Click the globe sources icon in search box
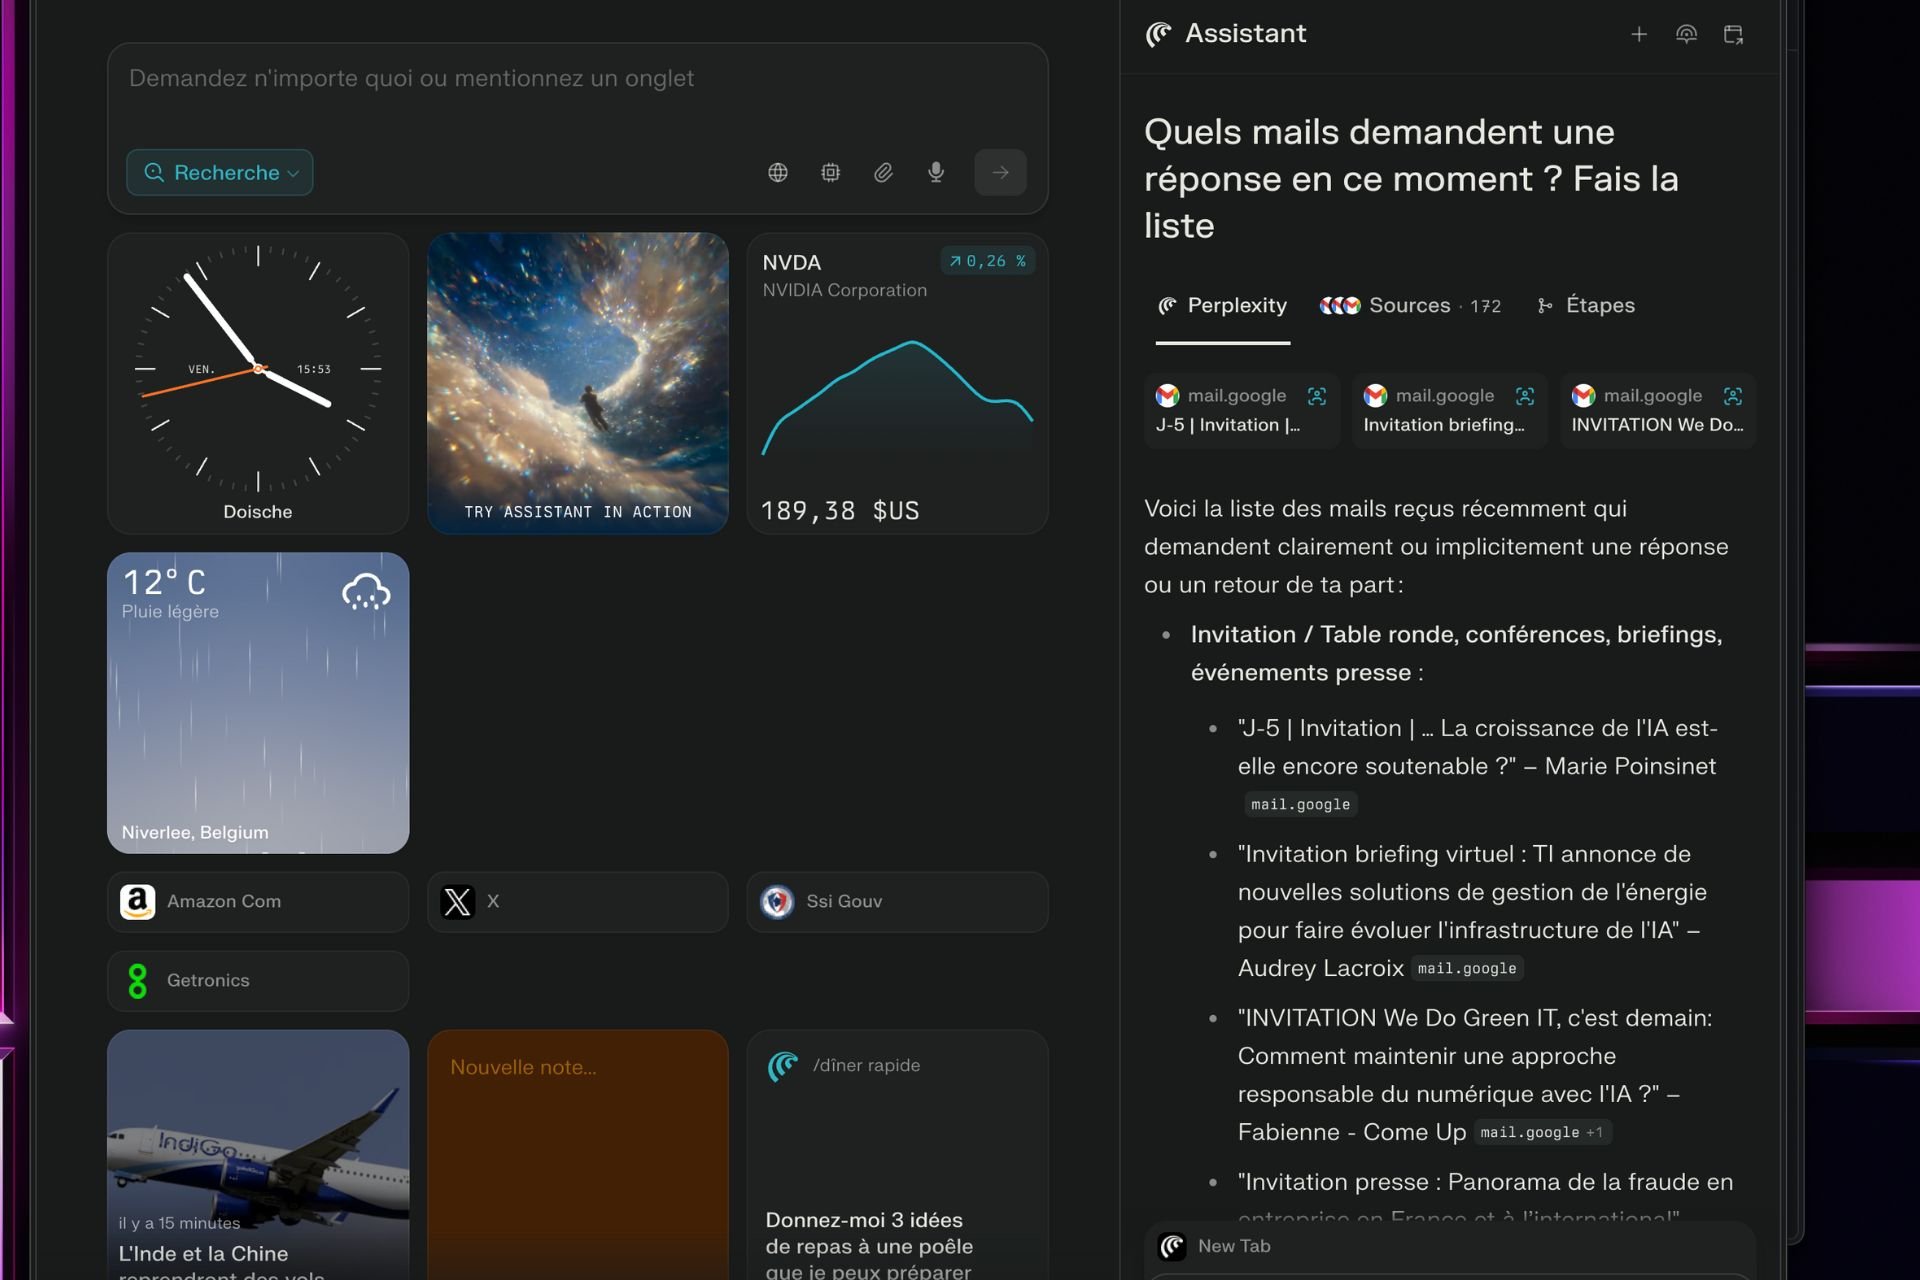Viewport: 1920px width, 1280px height. point(778,173)
